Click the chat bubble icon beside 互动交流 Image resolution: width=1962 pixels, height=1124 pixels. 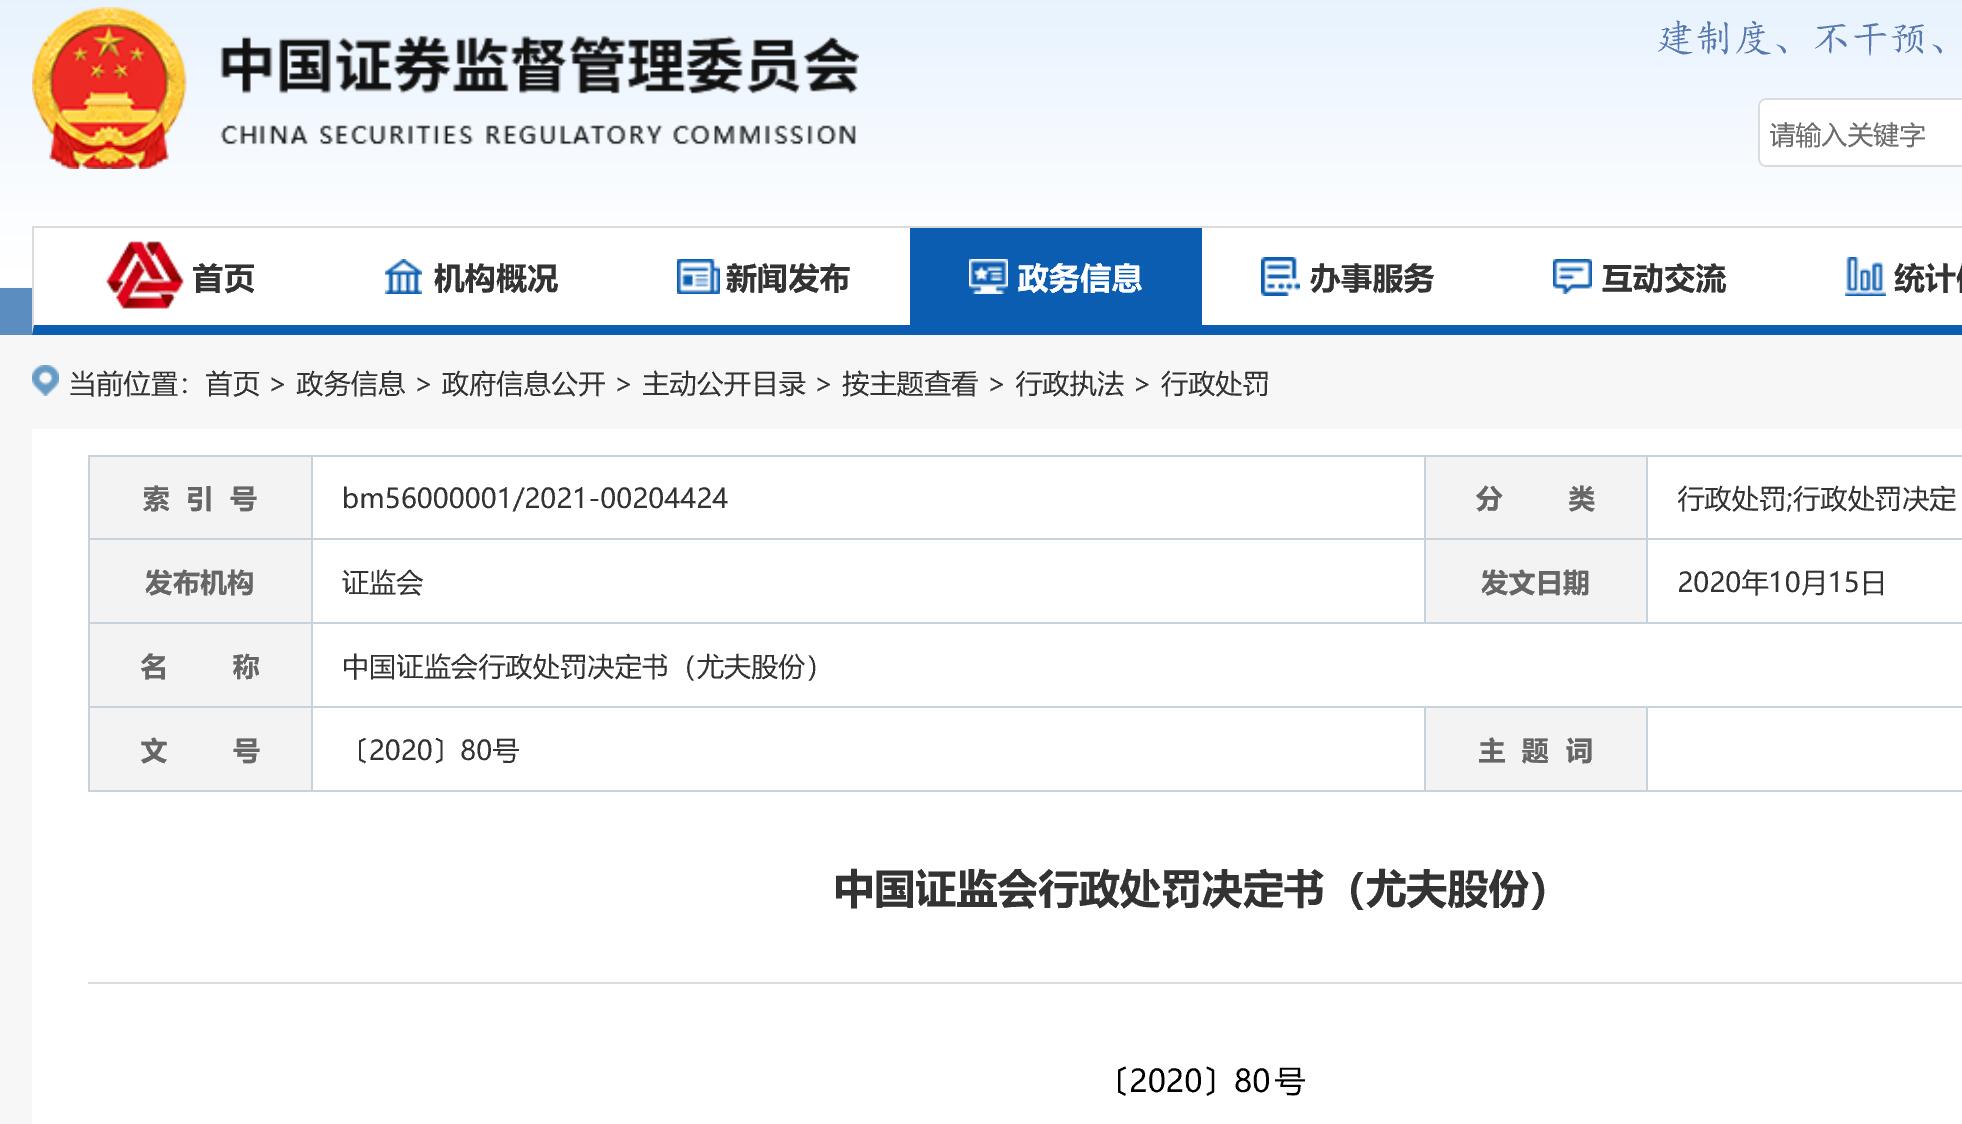click(1572, 277)
